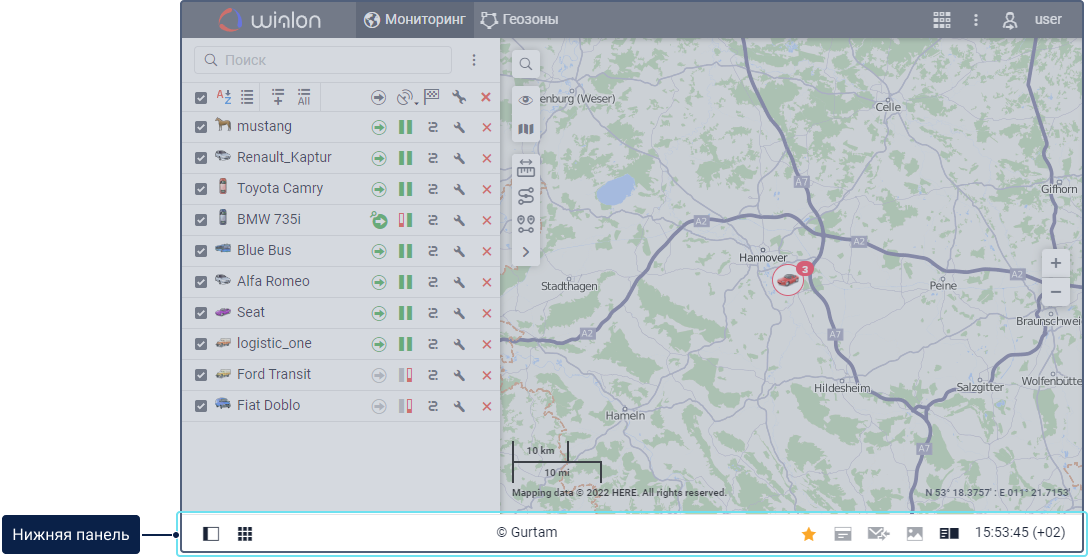Uncheck the Alfa Romeo checkbox
This screenshot has height=557, width=1088.
(x=201, y=282)
